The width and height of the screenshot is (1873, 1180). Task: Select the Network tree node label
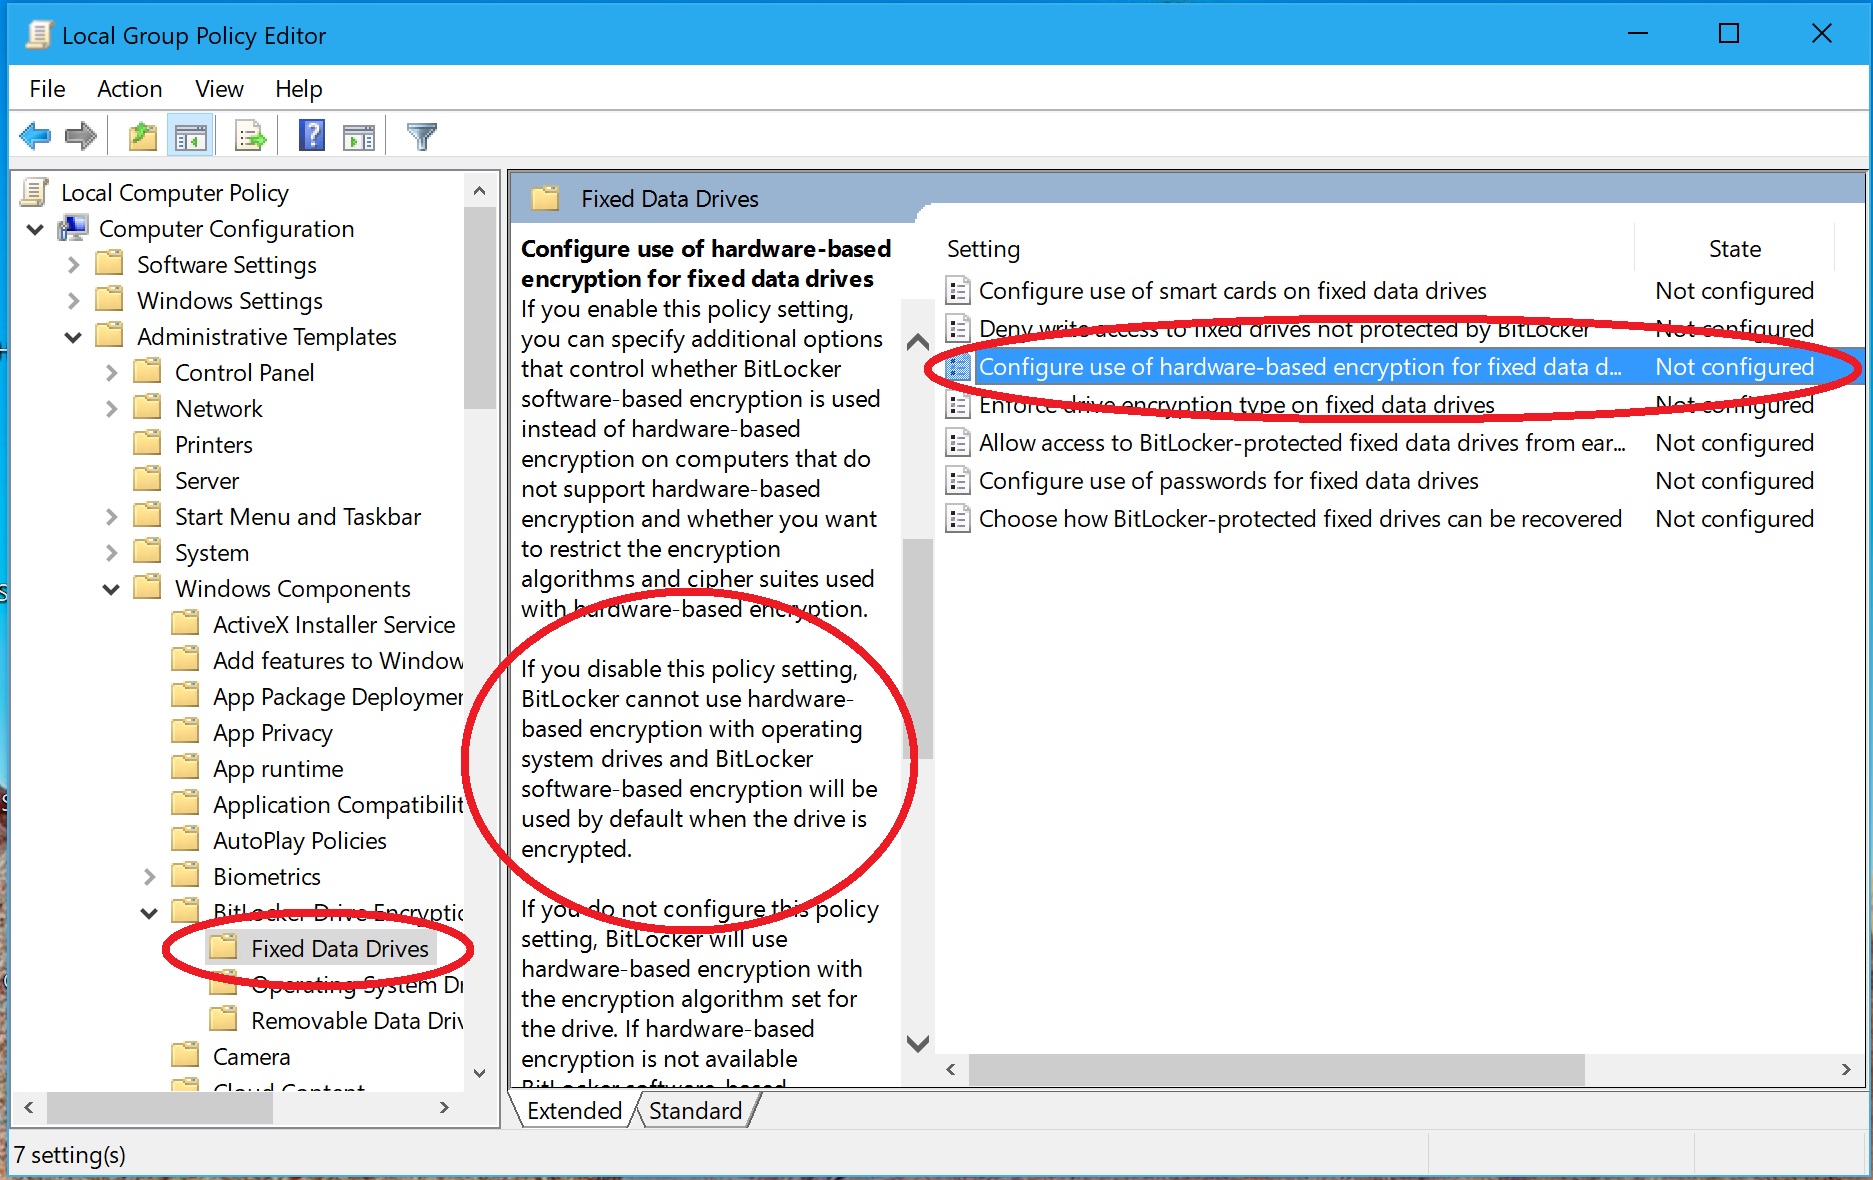coord(219,408)
